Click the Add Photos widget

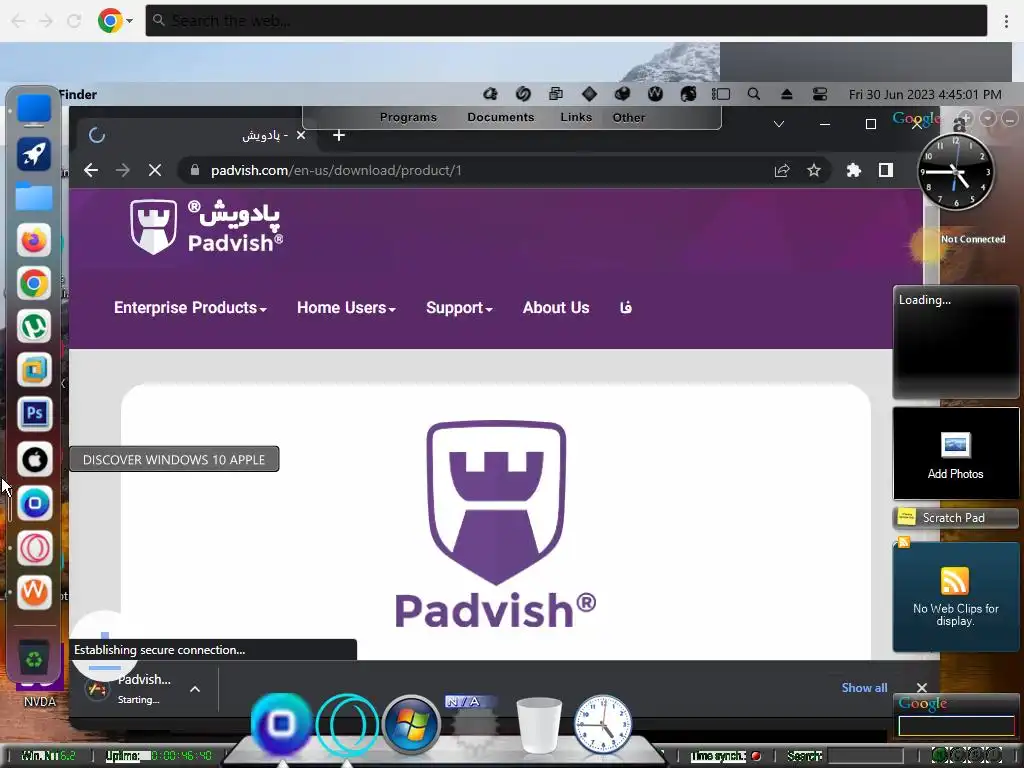tap(955, 455)
